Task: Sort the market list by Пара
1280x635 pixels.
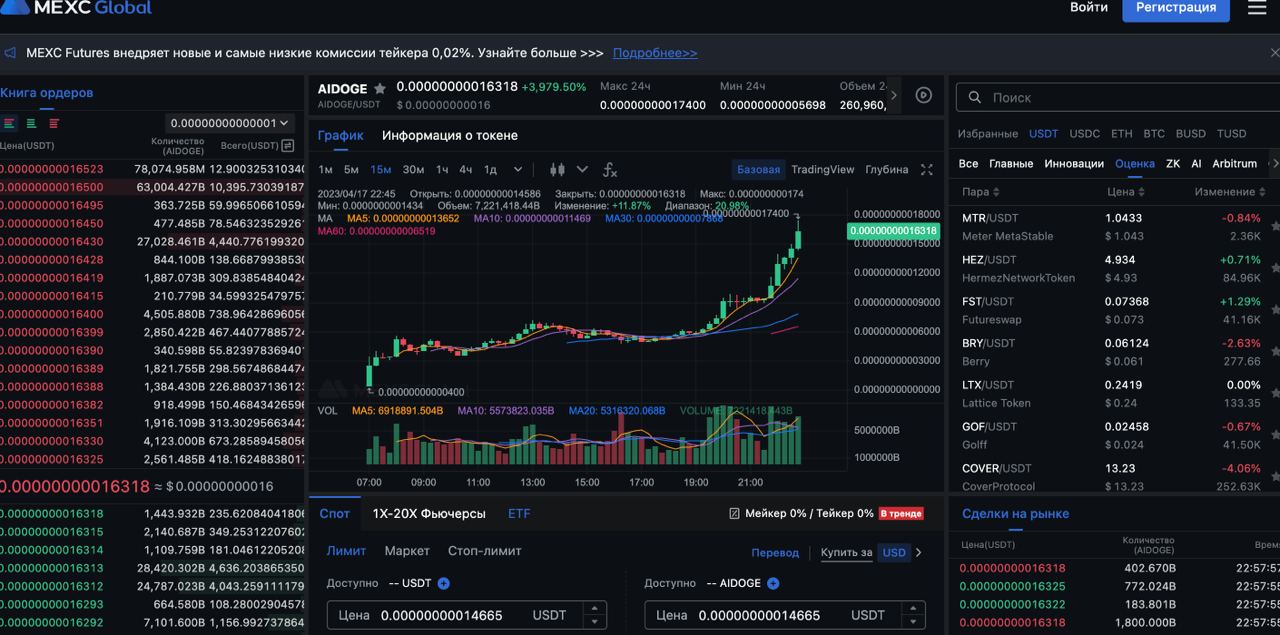Action: pos(981,192)
